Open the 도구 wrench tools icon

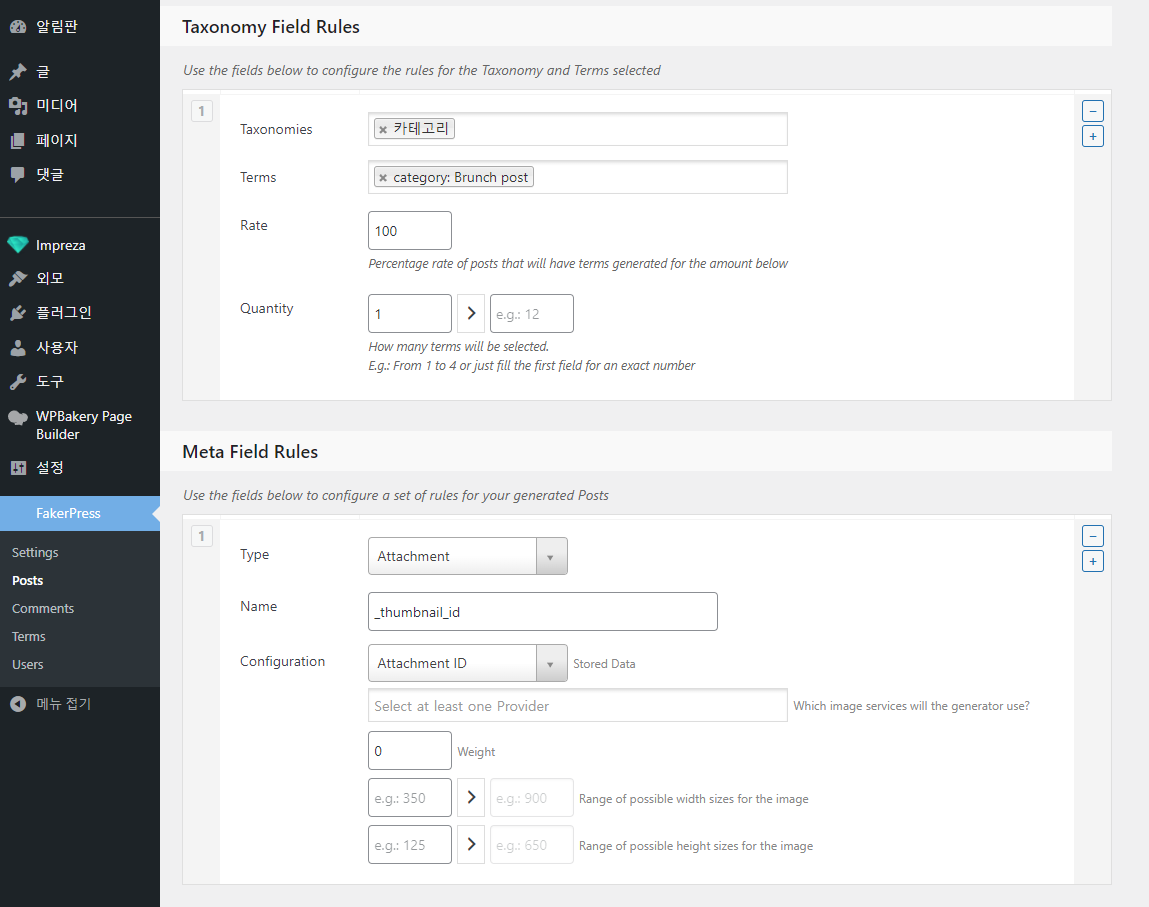pos(18,382)
